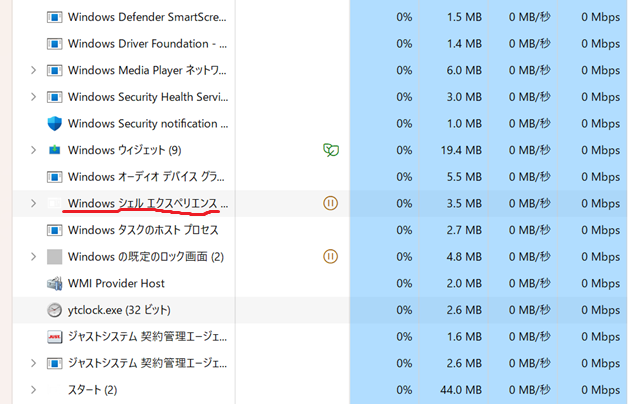Image resolution: width=640 pixels, height=404 pixels.
Task: Select the Windows タスクのホスト プロセス name
Action: point(143,230)
